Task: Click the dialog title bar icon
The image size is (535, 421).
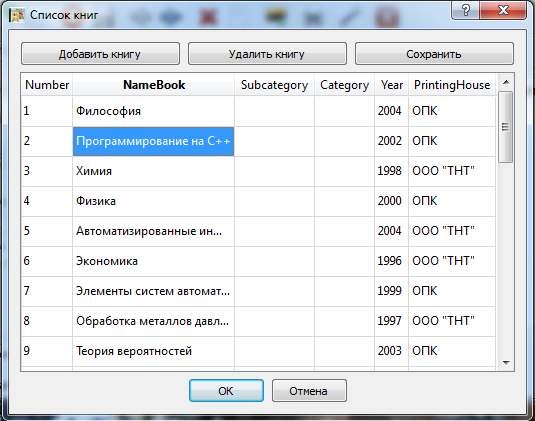Action: 16,15
